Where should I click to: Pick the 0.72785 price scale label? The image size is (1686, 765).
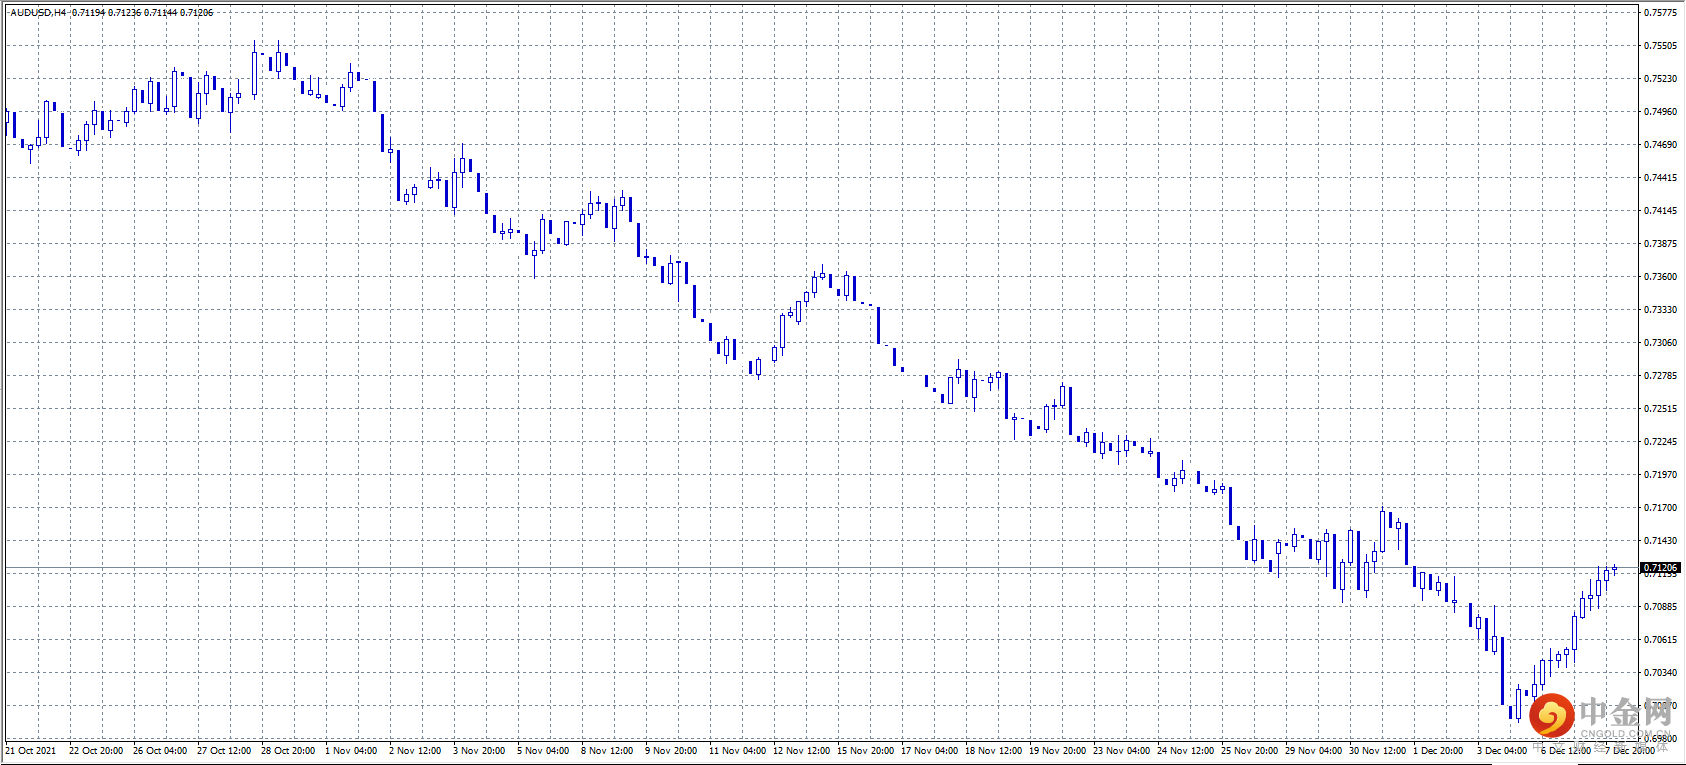pos(1660,376)
